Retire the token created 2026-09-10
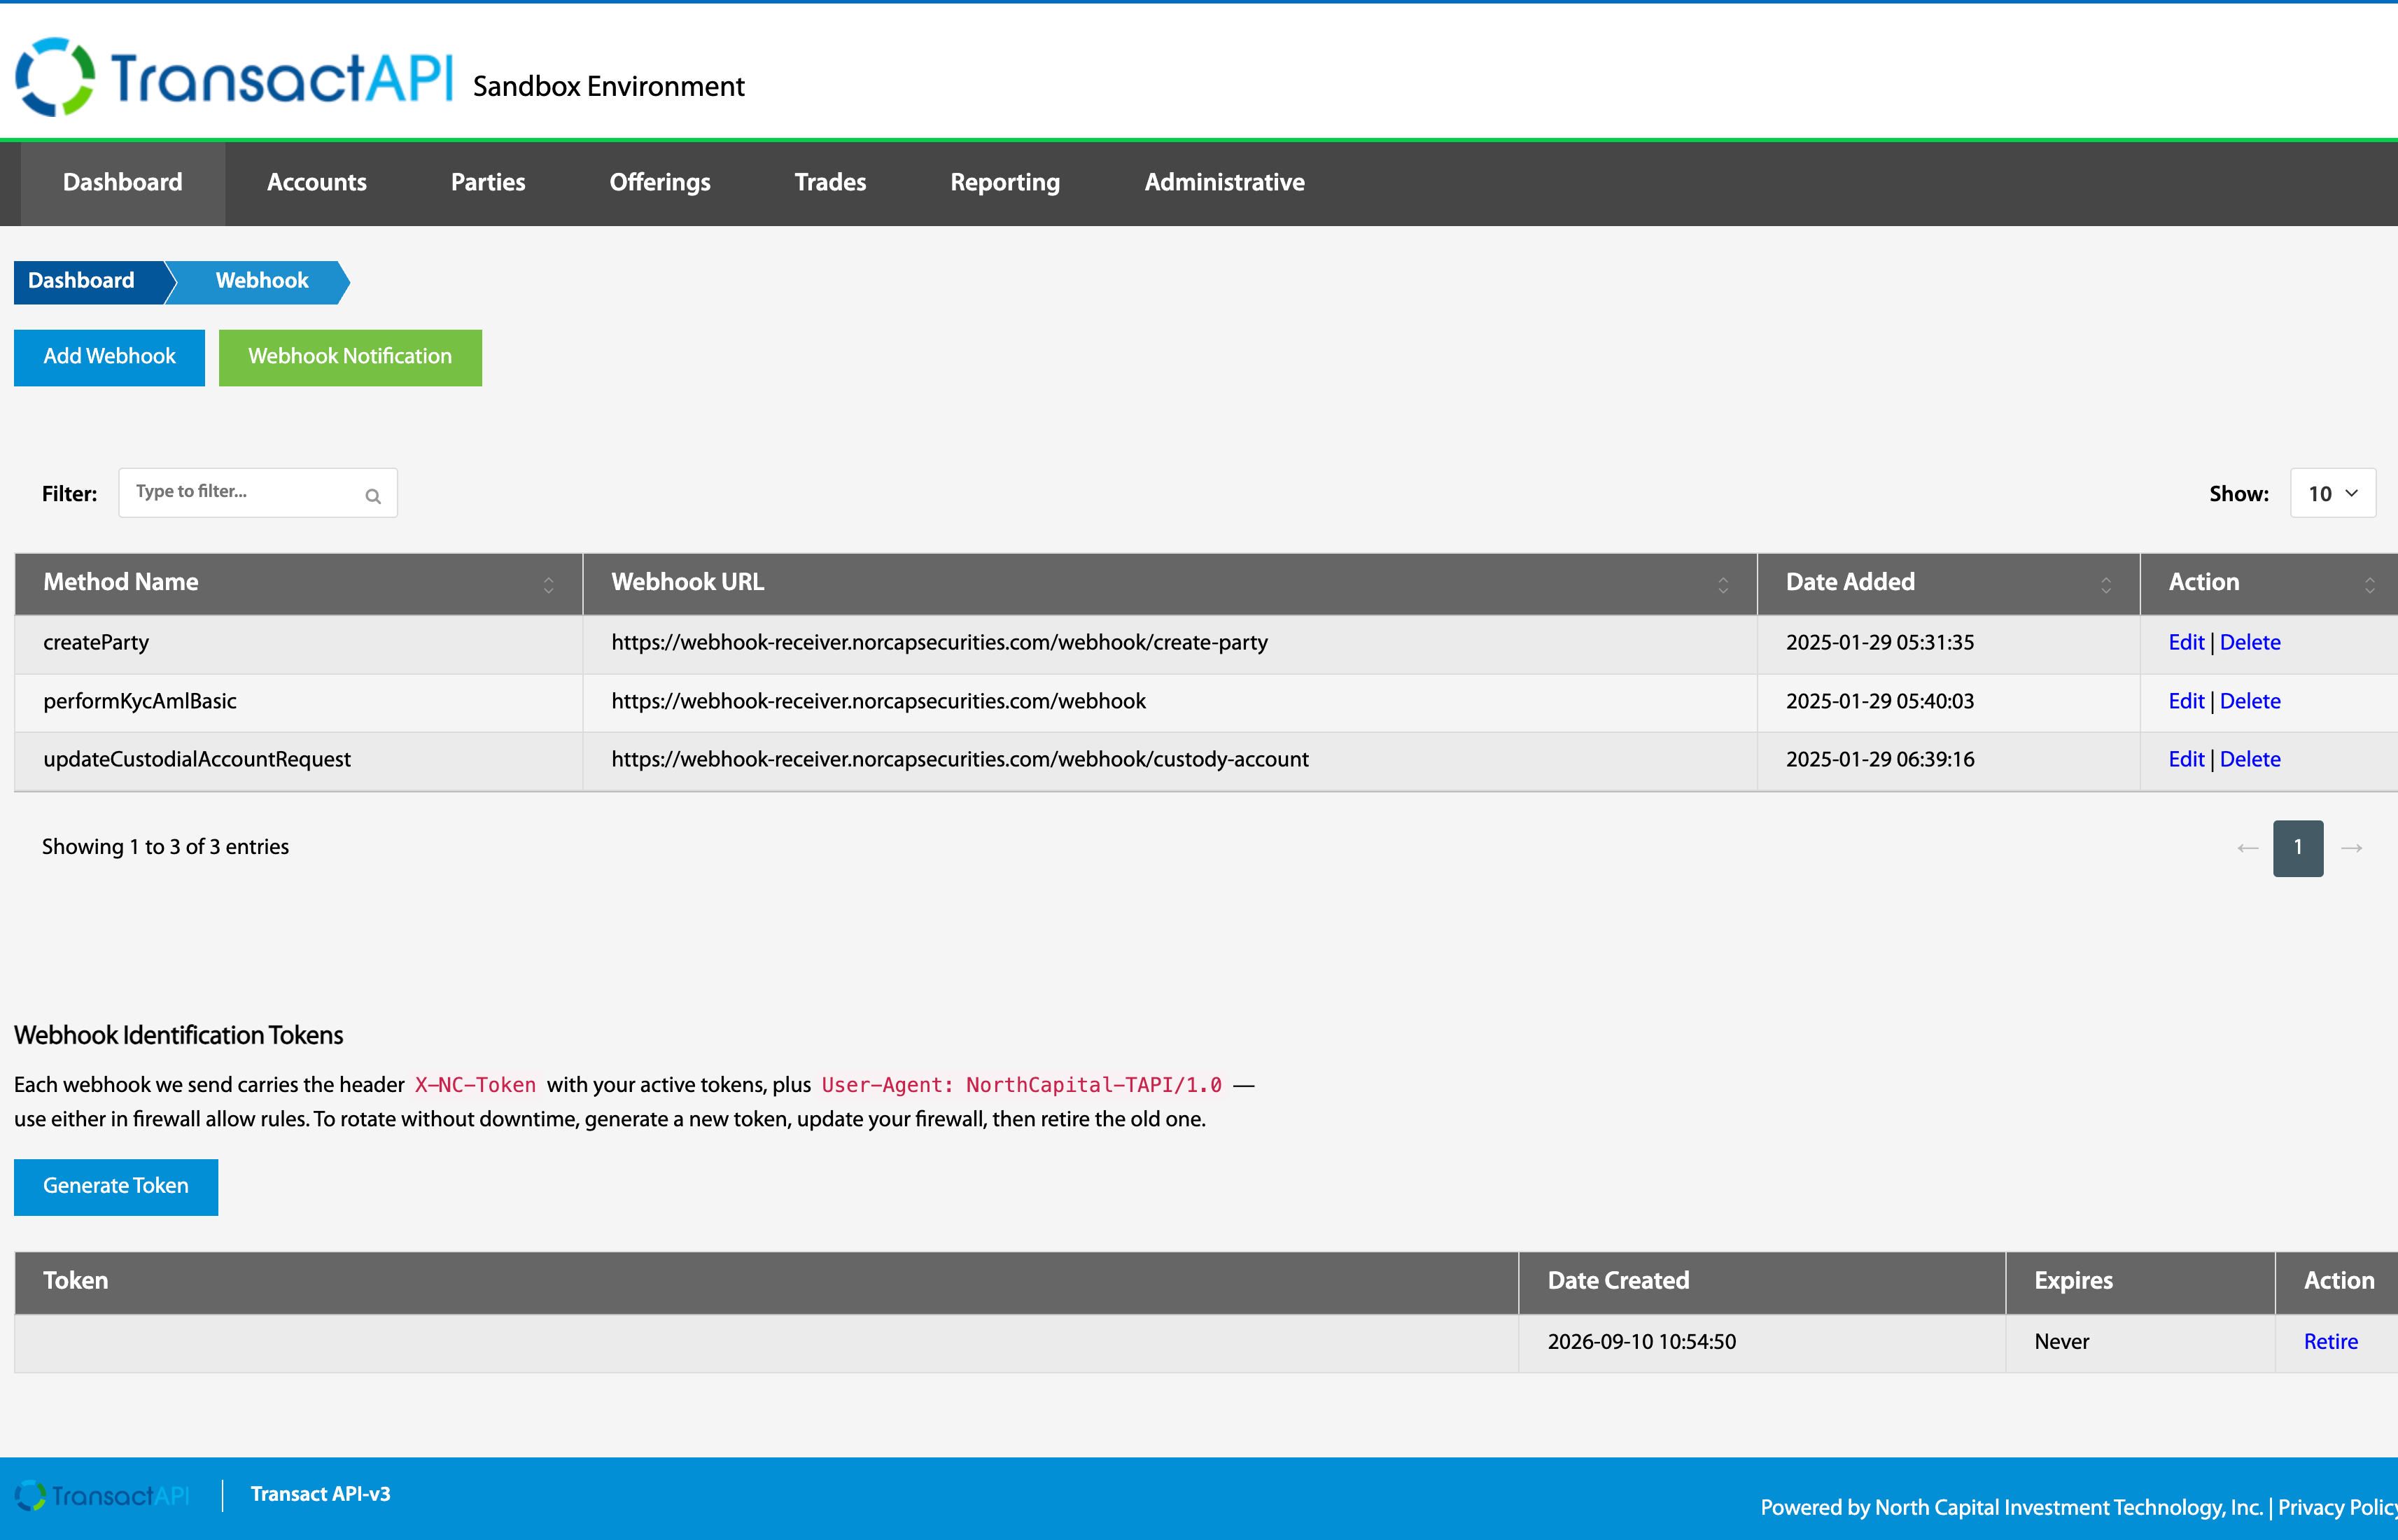 click(2330, 1342)
